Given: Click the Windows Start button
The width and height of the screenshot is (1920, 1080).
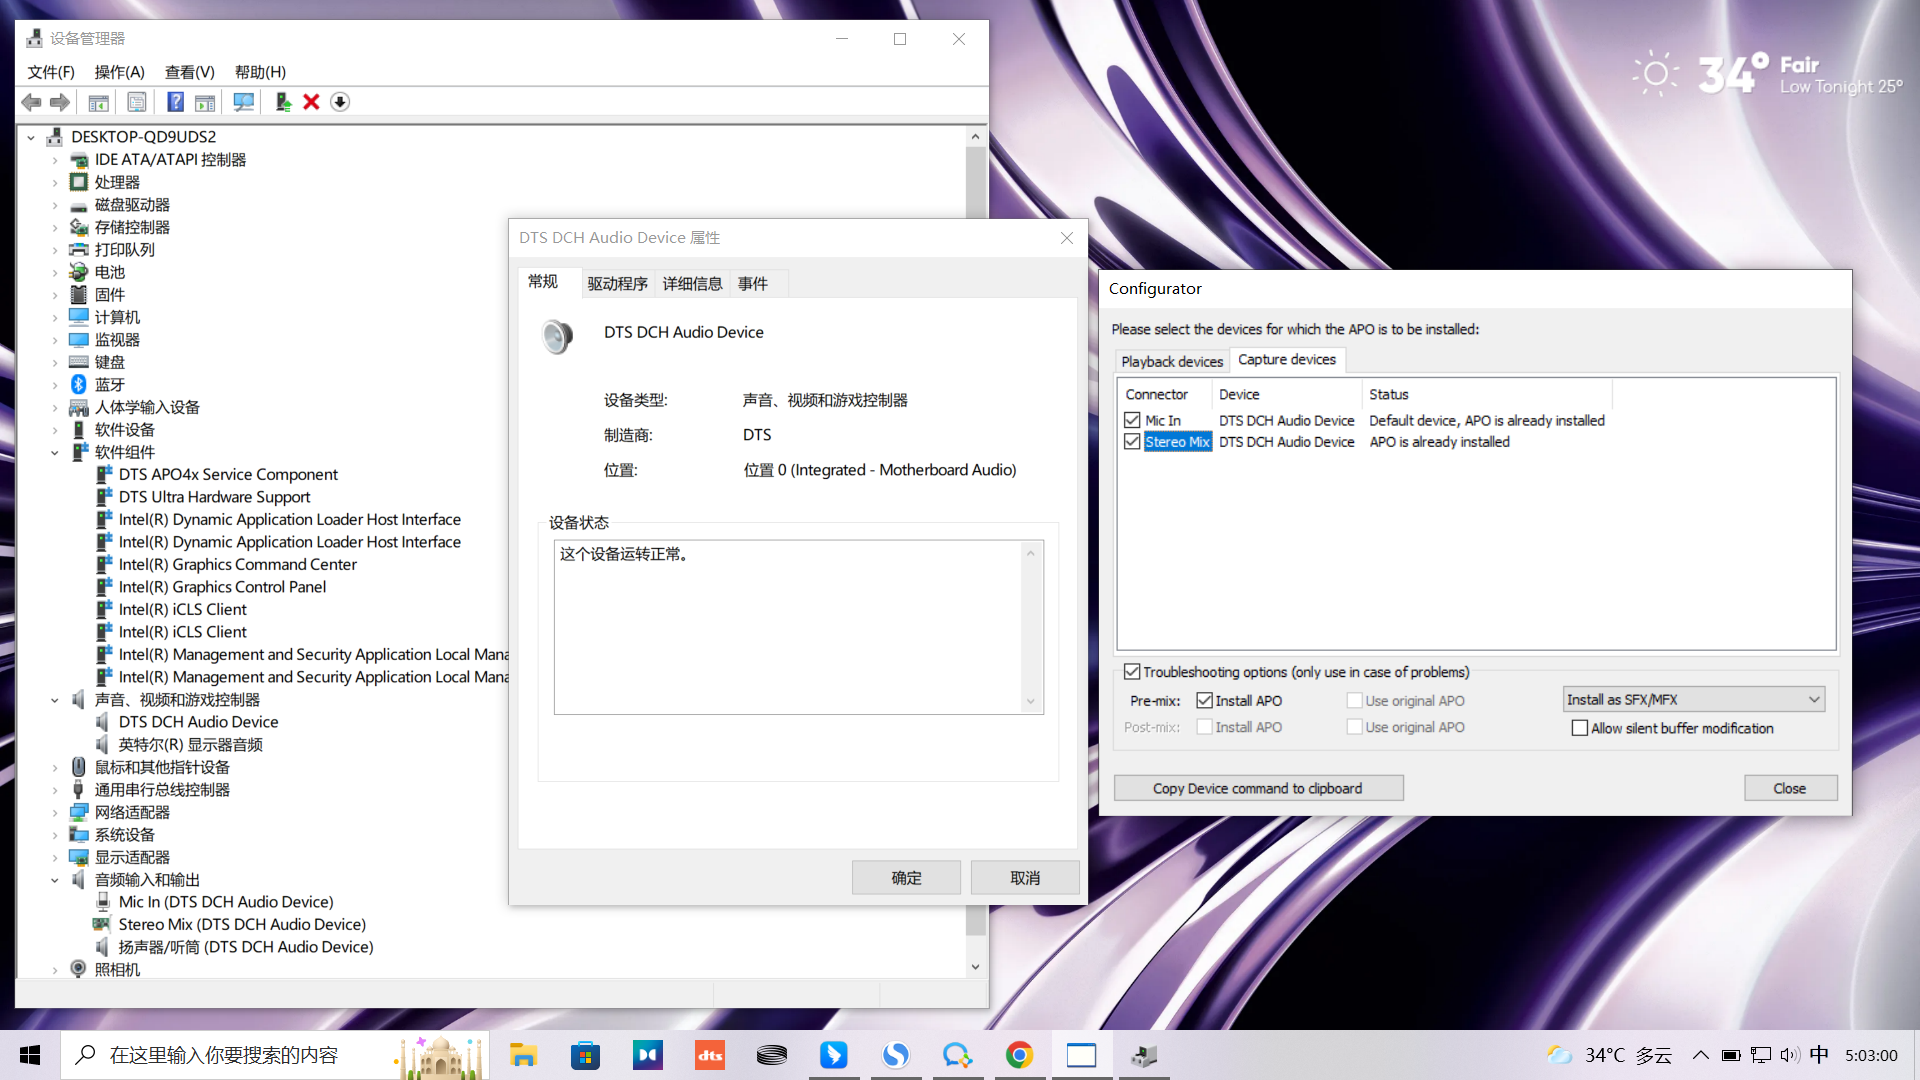Looking at the screenshot, I should pyautogui.click(x=30, y=1055).
